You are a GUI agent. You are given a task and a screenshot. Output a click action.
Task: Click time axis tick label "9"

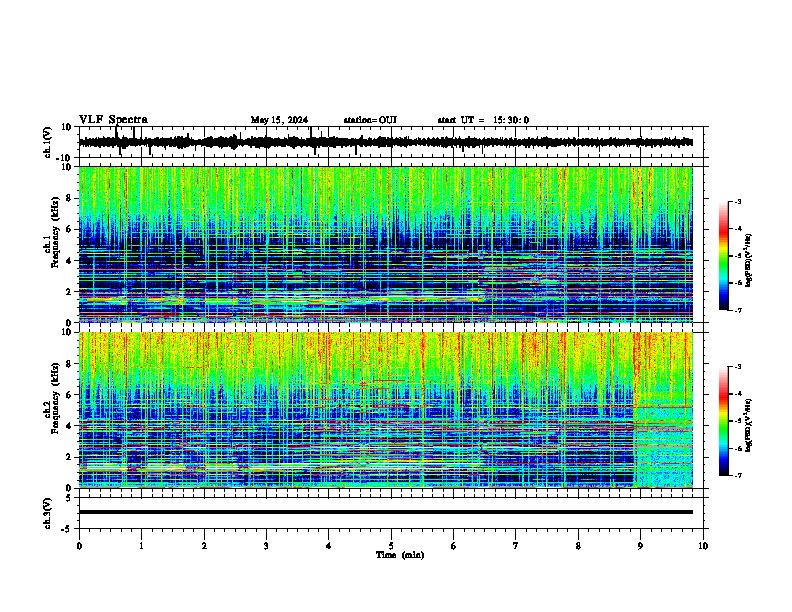point(640,546)
